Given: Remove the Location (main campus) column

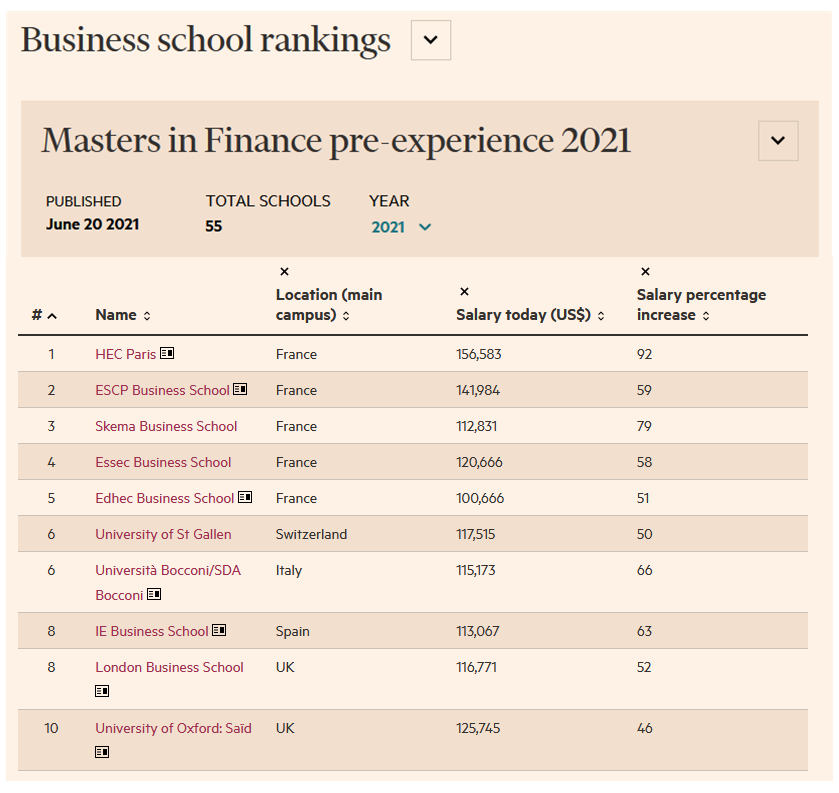Looking at the screenshot, I should 284,271.
